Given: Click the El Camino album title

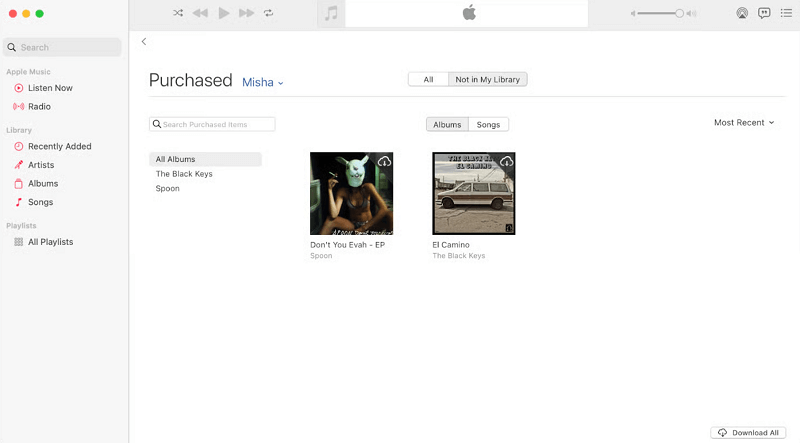Looking at the screenshot, I should point(451,245).
